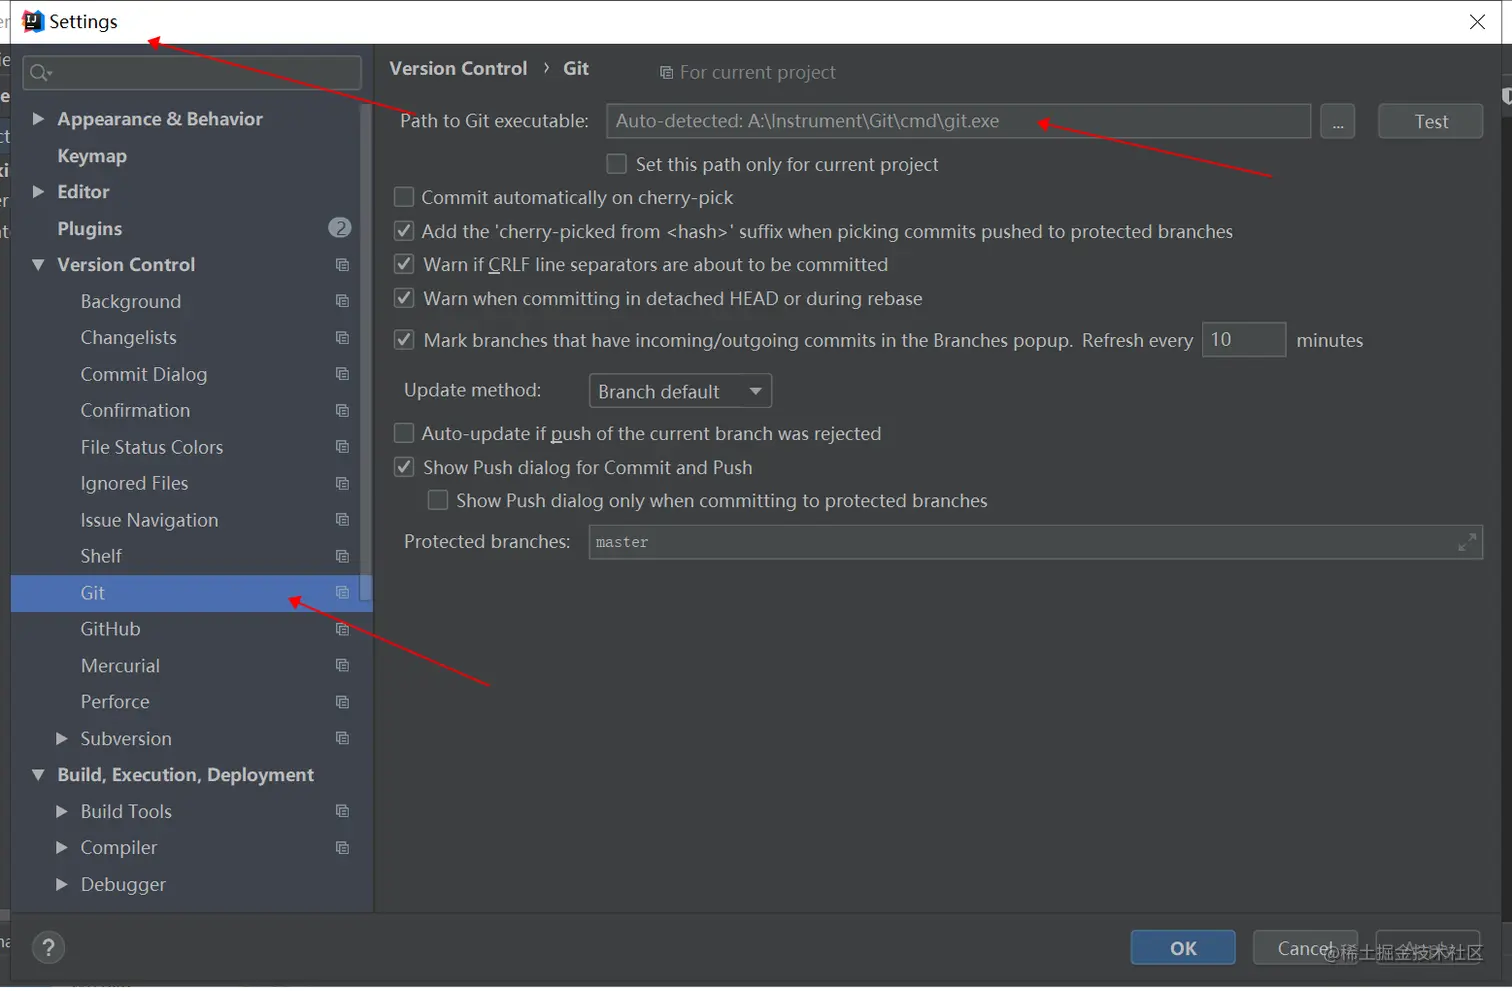
Task: Click project-level icon beside Ignored Files
Action: point(342,484)
